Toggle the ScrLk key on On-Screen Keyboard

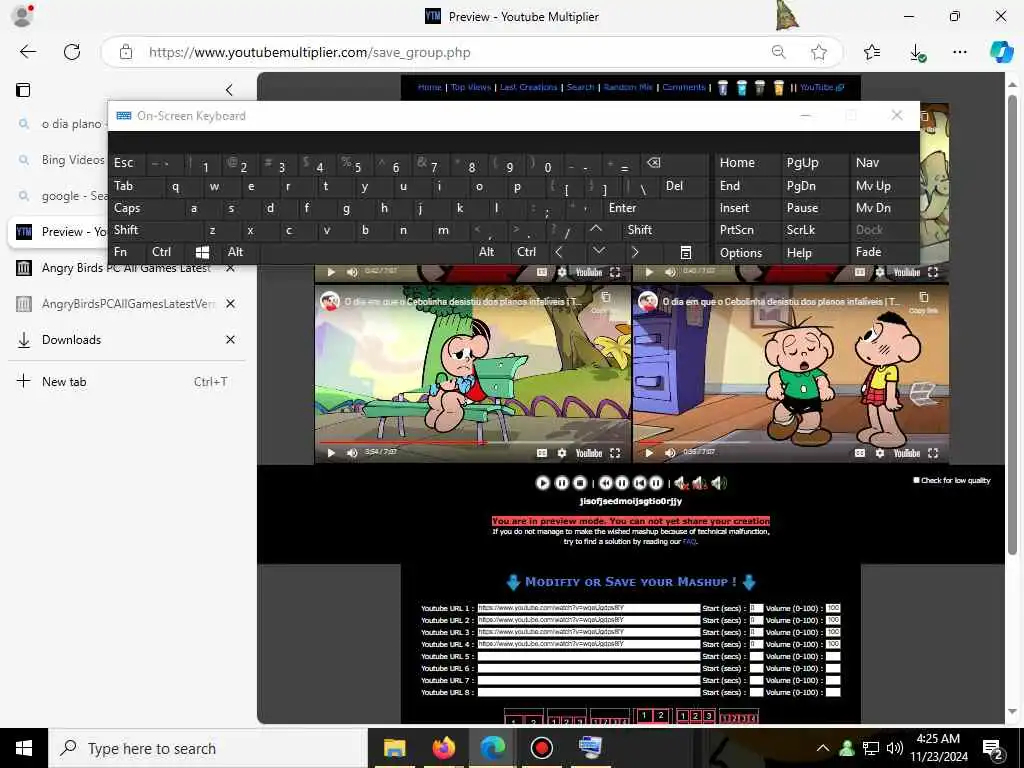click(x=801, y=230)
